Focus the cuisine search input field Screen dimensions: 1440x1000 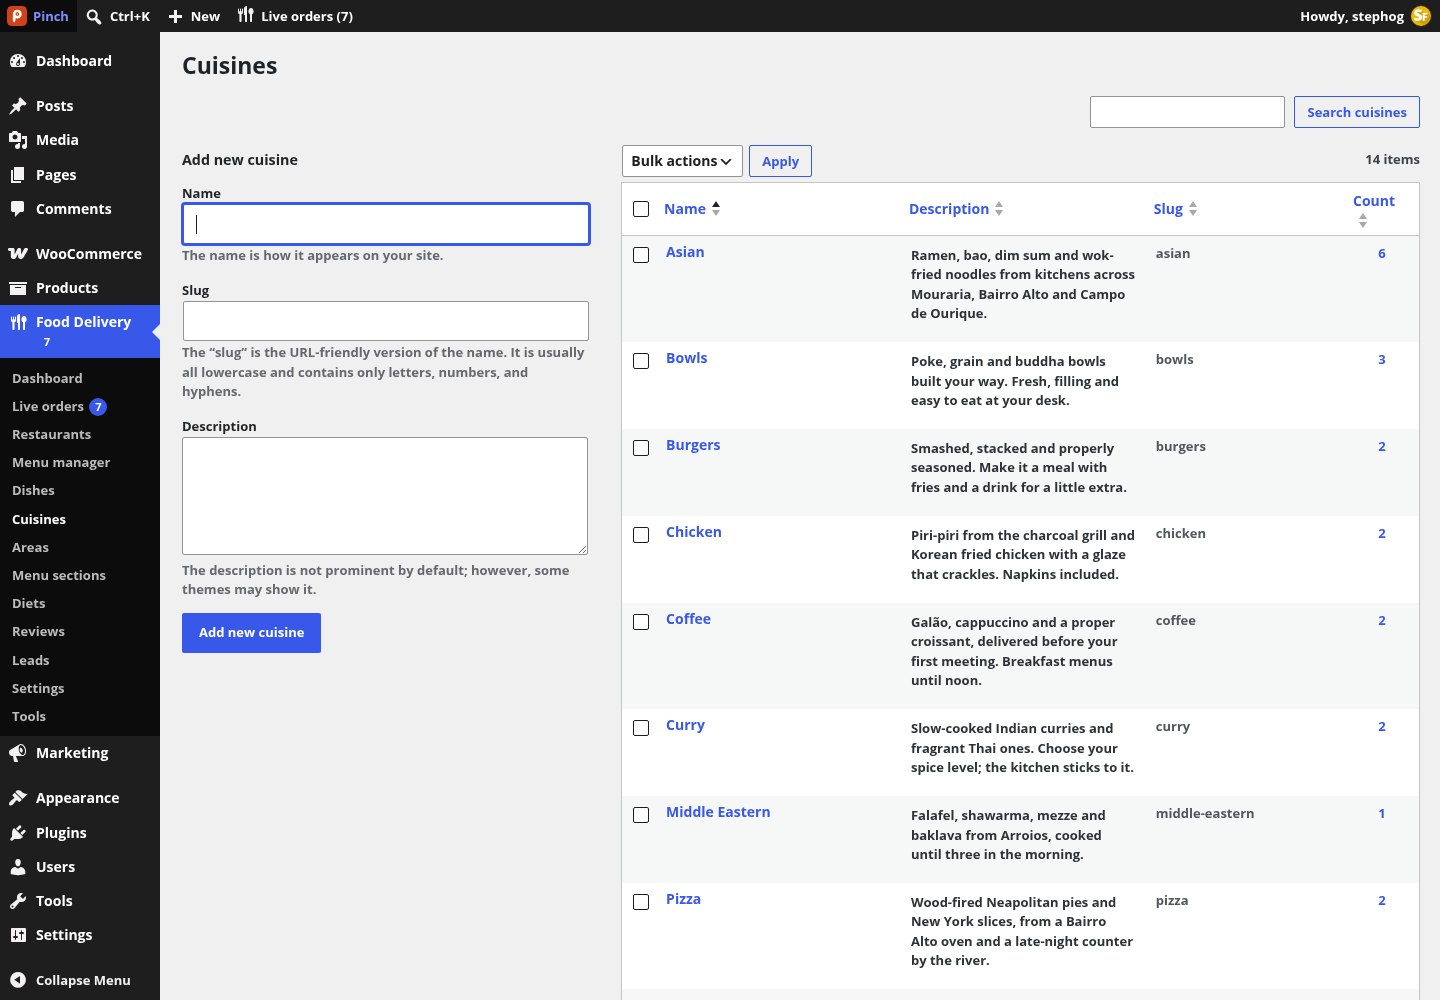[1187, 112]
